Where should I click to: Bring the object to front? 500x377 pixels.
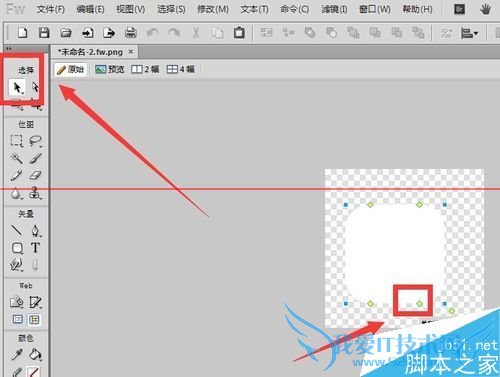[353, 33]
